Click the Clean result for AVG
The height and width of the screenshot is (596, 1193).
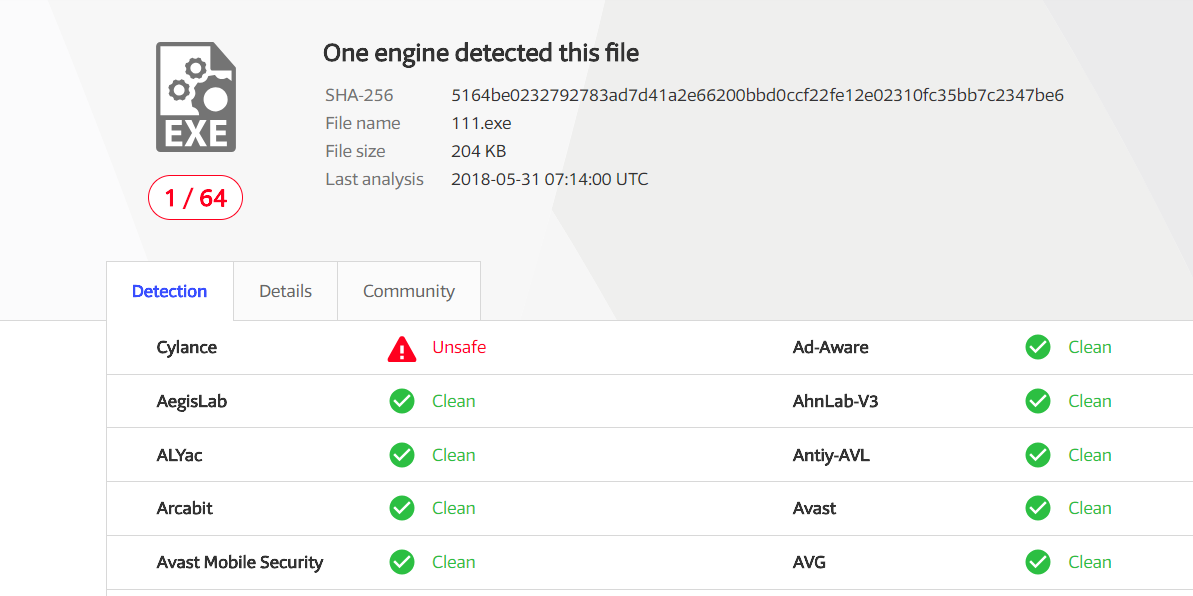1090,563
